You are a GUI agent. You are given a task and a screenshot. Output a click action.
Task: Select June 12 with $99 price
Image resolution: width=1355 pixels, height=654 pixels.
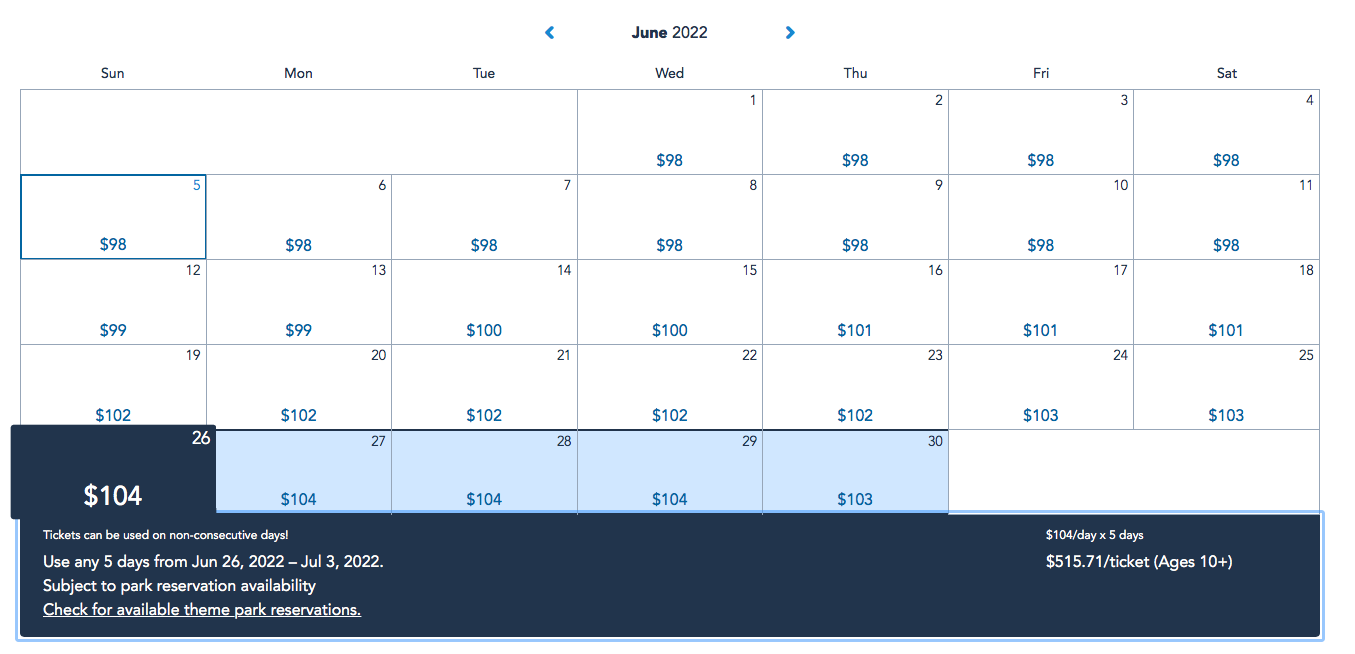tap(113, 302)
